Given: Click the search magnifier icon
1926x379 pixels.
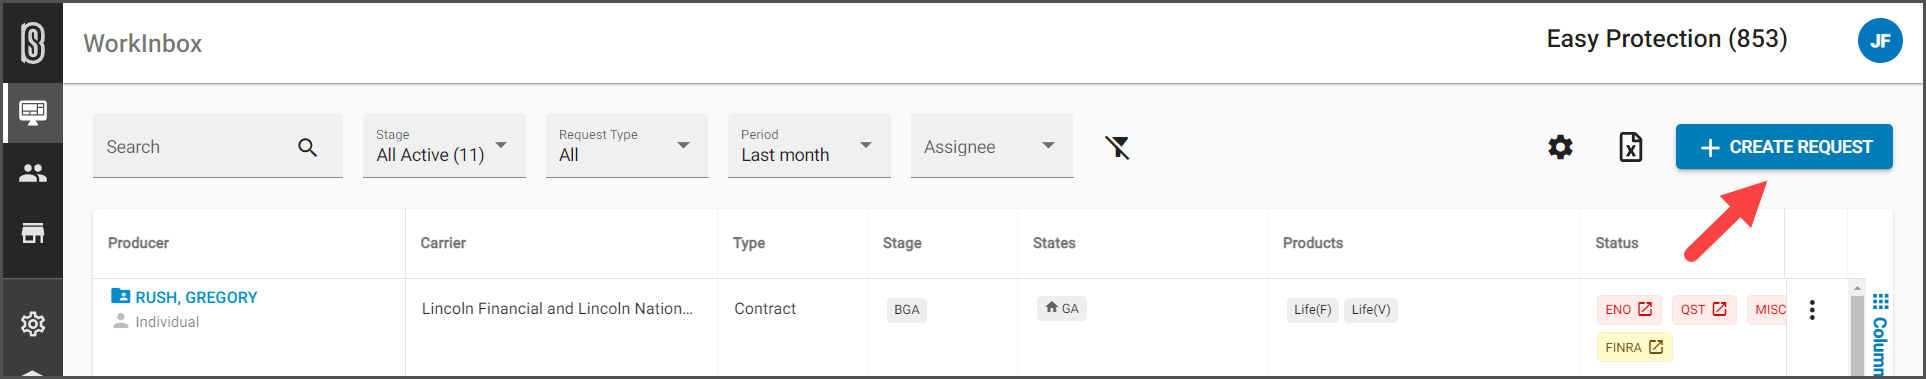Looking at the screenshot, I should [307, 147].
